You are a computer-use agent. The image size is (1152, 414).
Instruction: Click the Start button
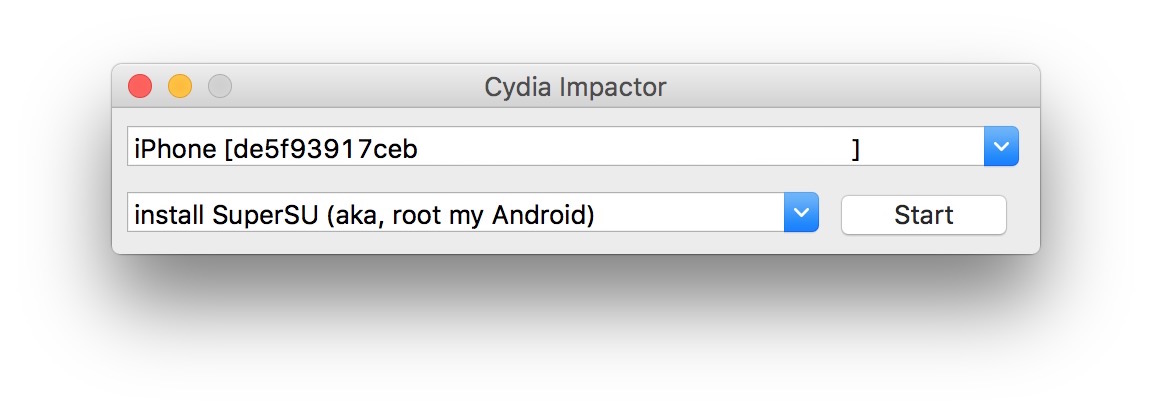coord(923,215)
